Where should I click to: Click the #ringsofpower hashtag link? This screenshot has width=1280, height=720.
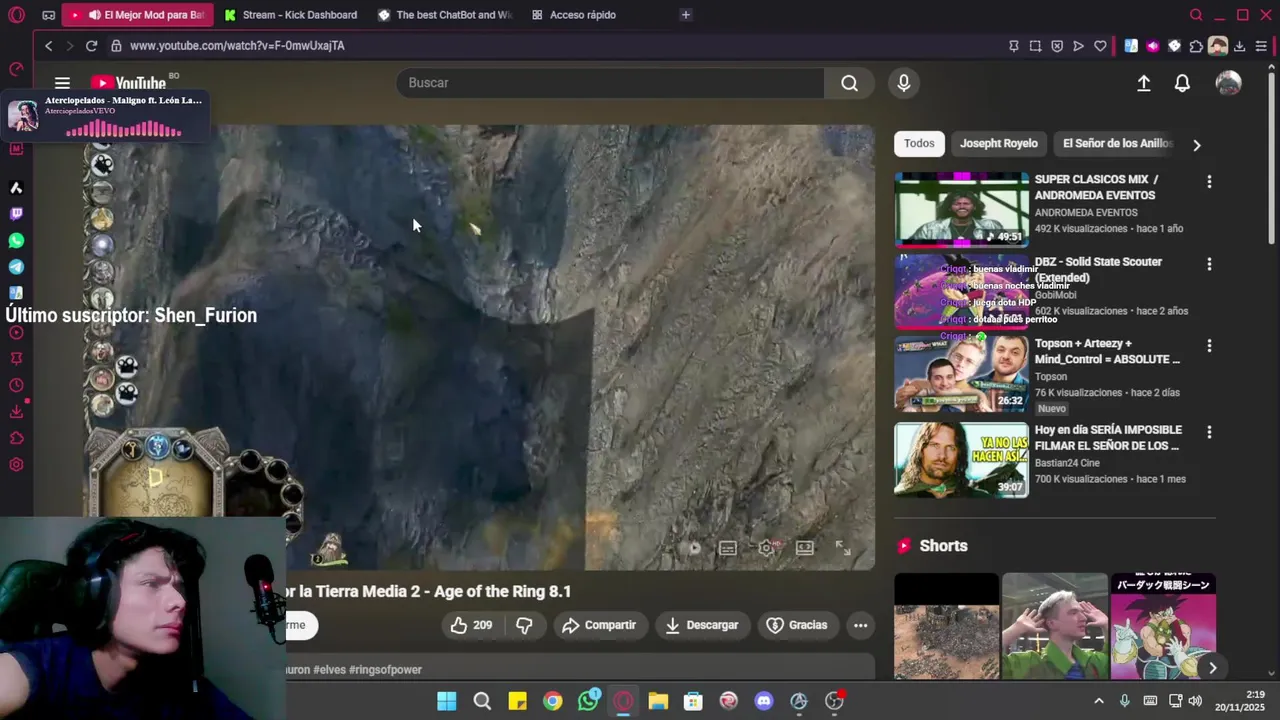[x=385, y=670]
